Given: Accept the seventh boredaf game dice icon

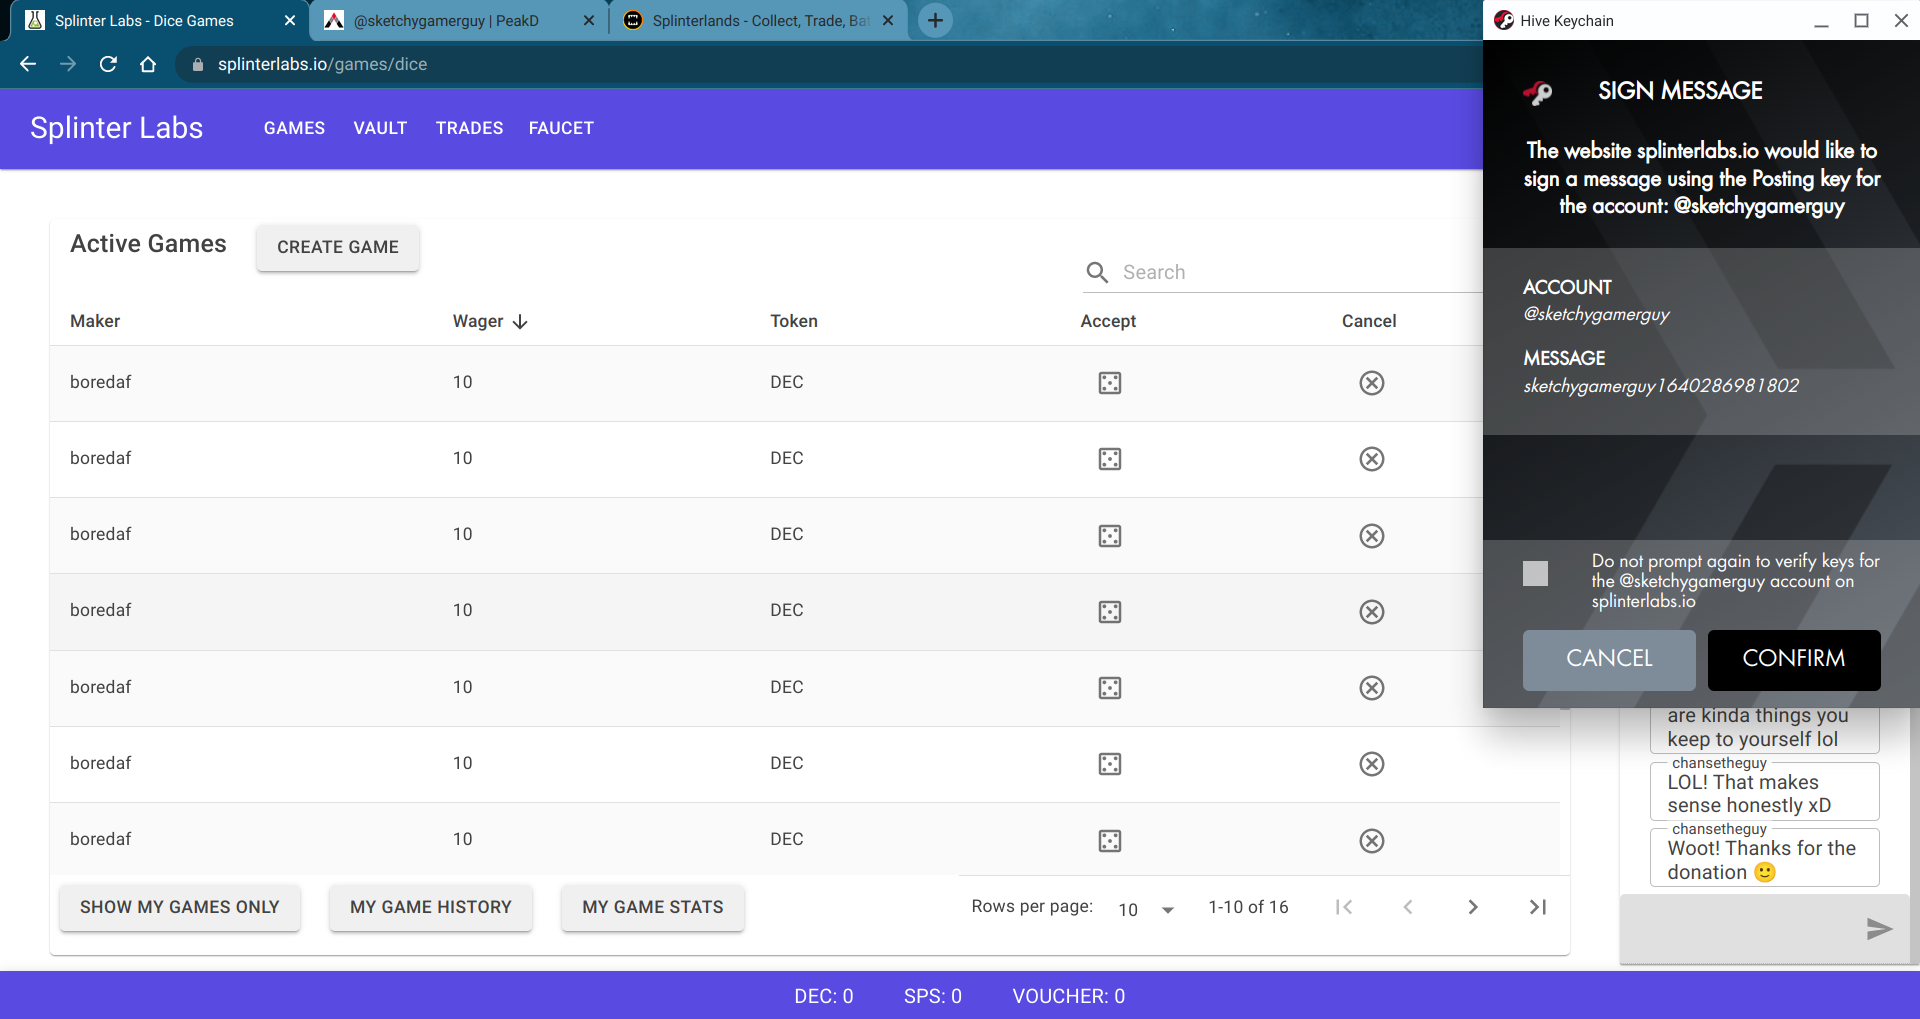Looking at the screenshot, I should tap(1109, 841).
